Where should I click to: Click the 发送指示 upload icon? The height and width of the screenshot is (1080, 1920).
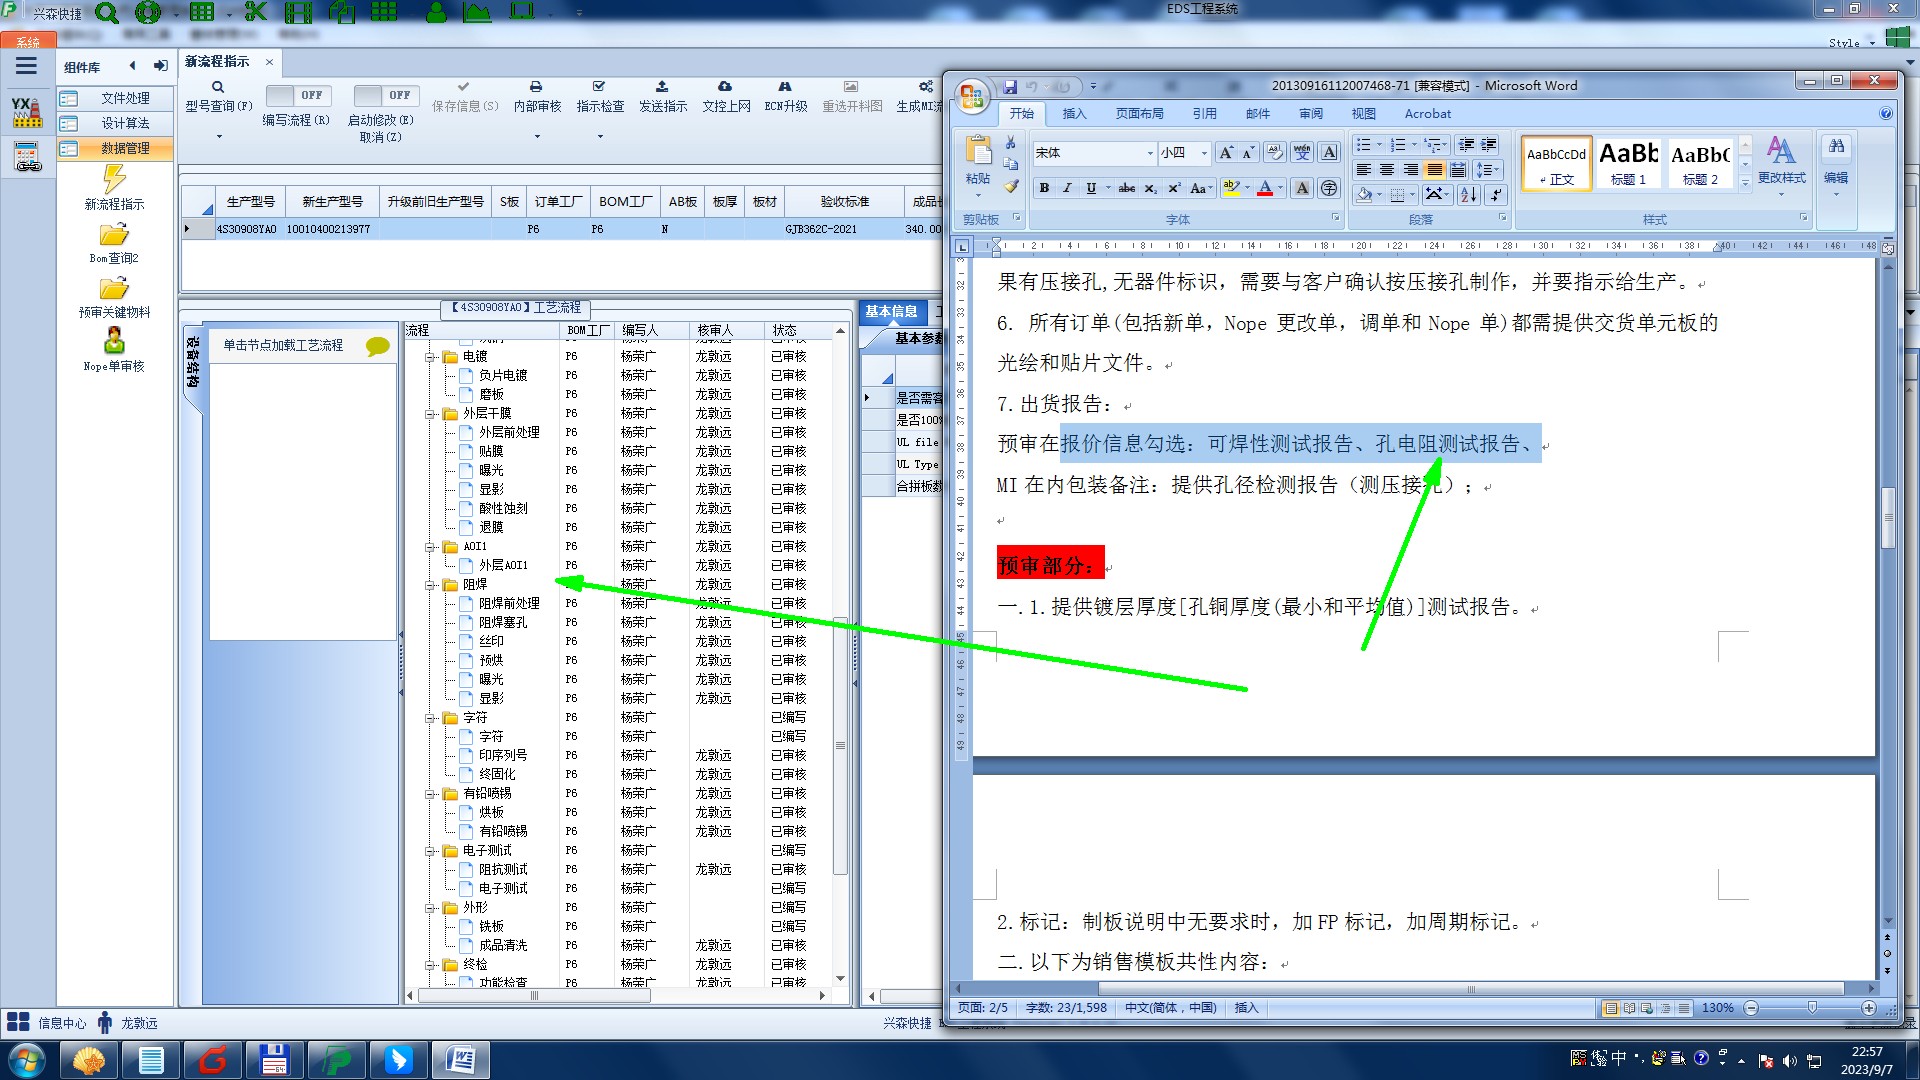(x=662, y=87)
